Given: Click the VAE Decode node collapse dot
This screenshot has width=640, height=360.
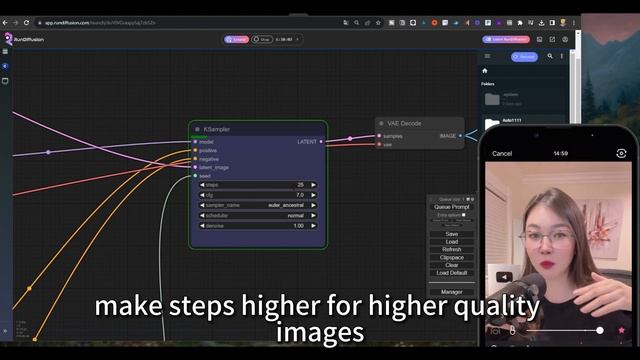Looking at the screenshot, I should (381, 123).
